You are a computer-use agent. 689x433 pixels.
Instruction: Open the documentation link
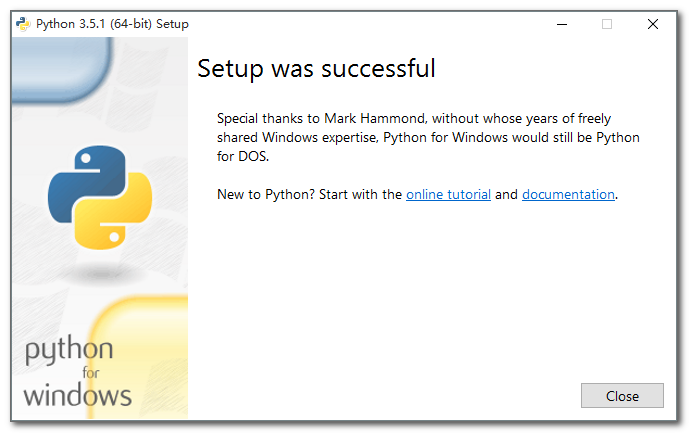pos(568,195)
